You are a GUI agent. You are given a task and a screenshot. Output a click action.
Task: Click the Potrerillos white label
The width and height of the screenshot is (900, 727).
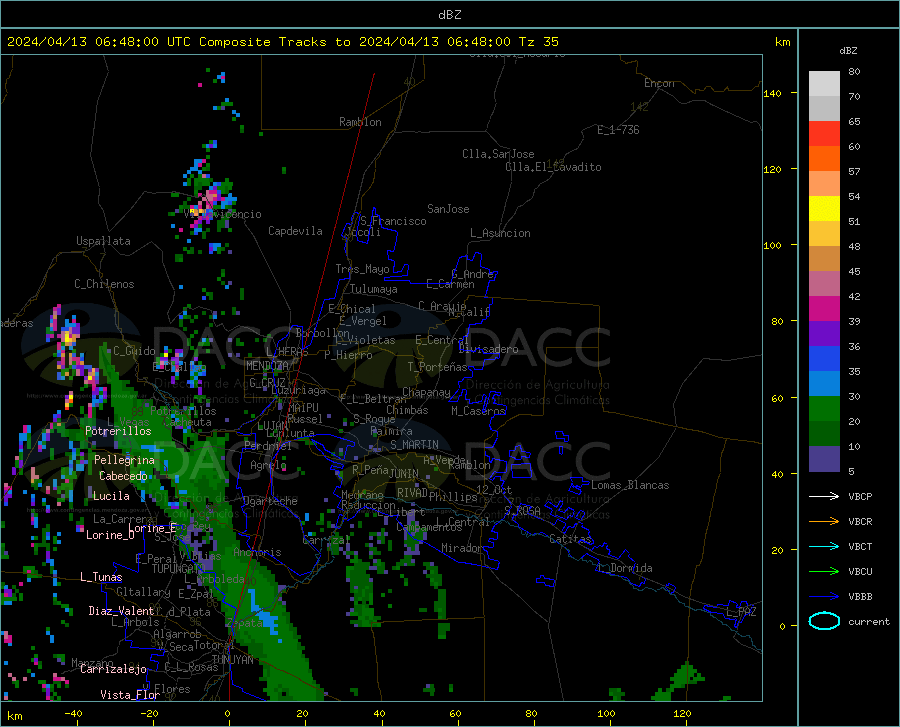tap(118, 431)
